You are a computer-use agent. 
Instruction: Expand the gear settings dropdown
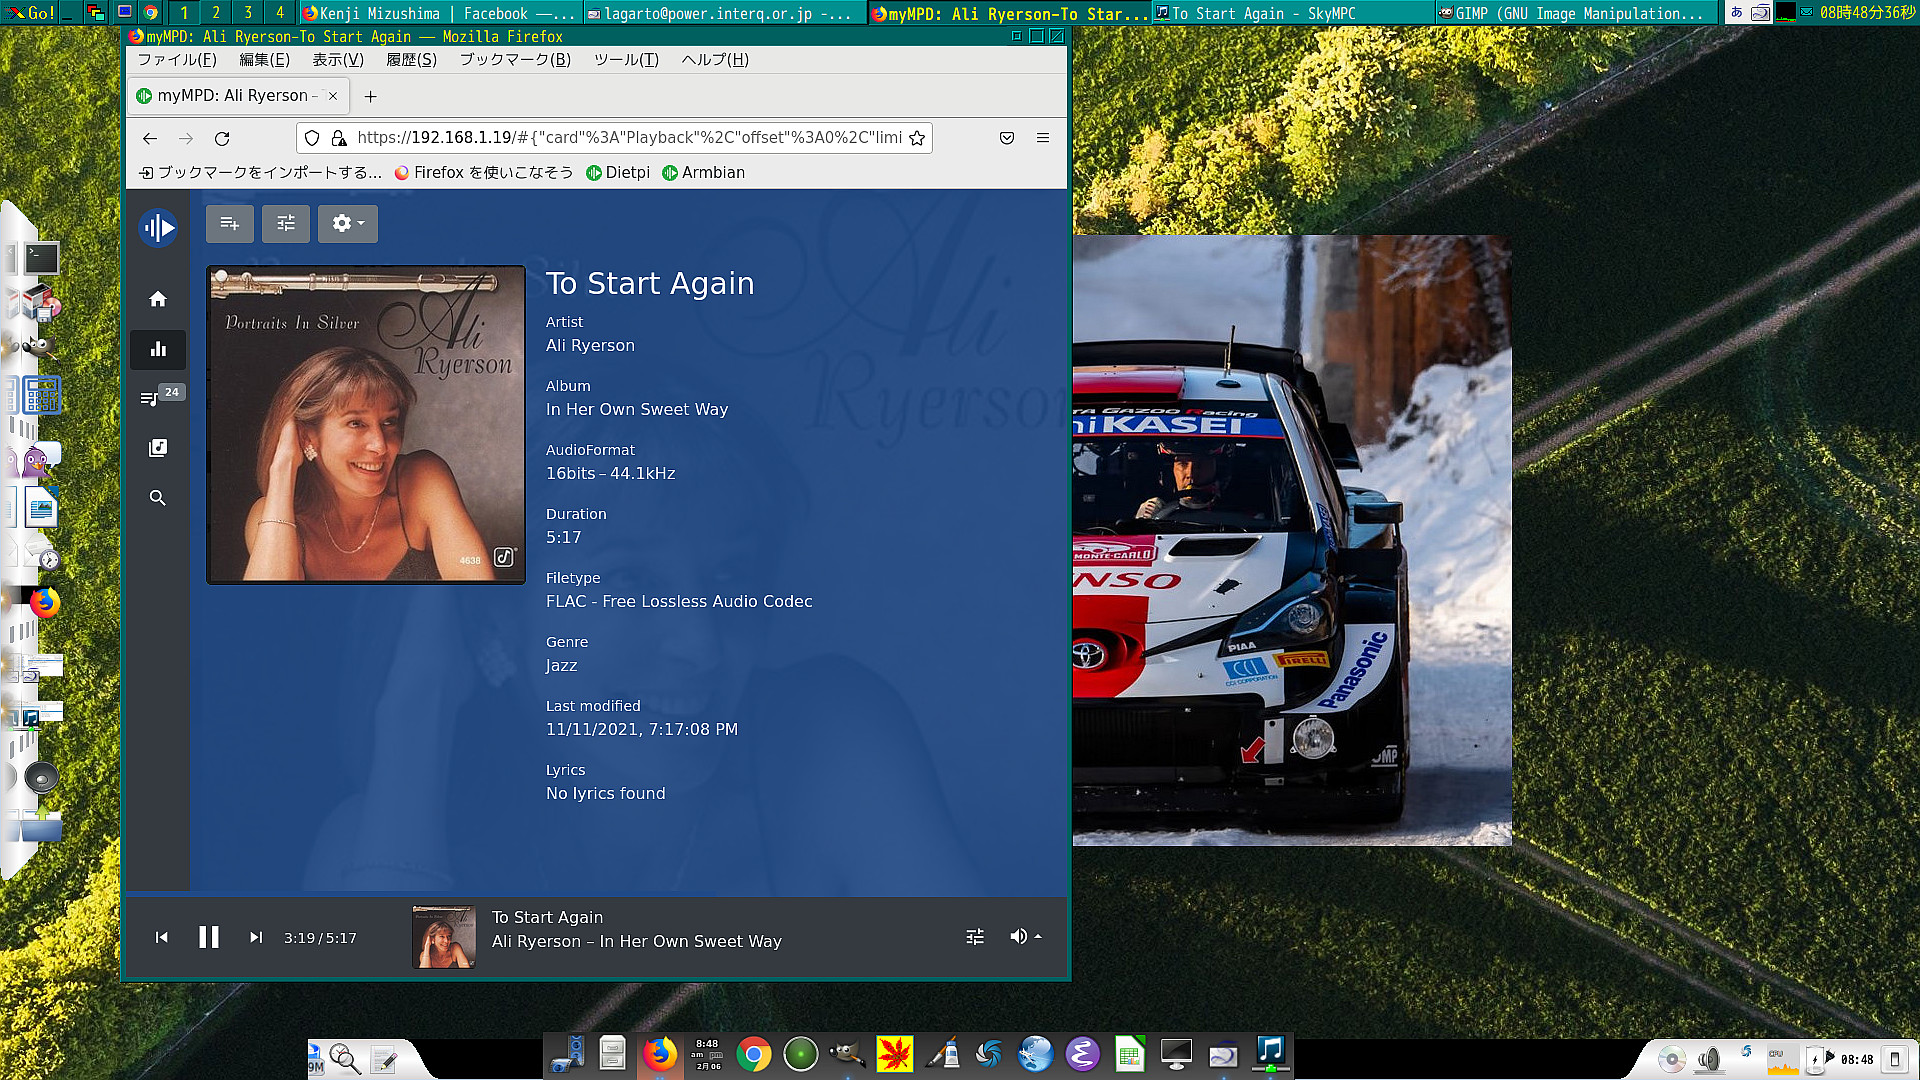tap(347, 224)
